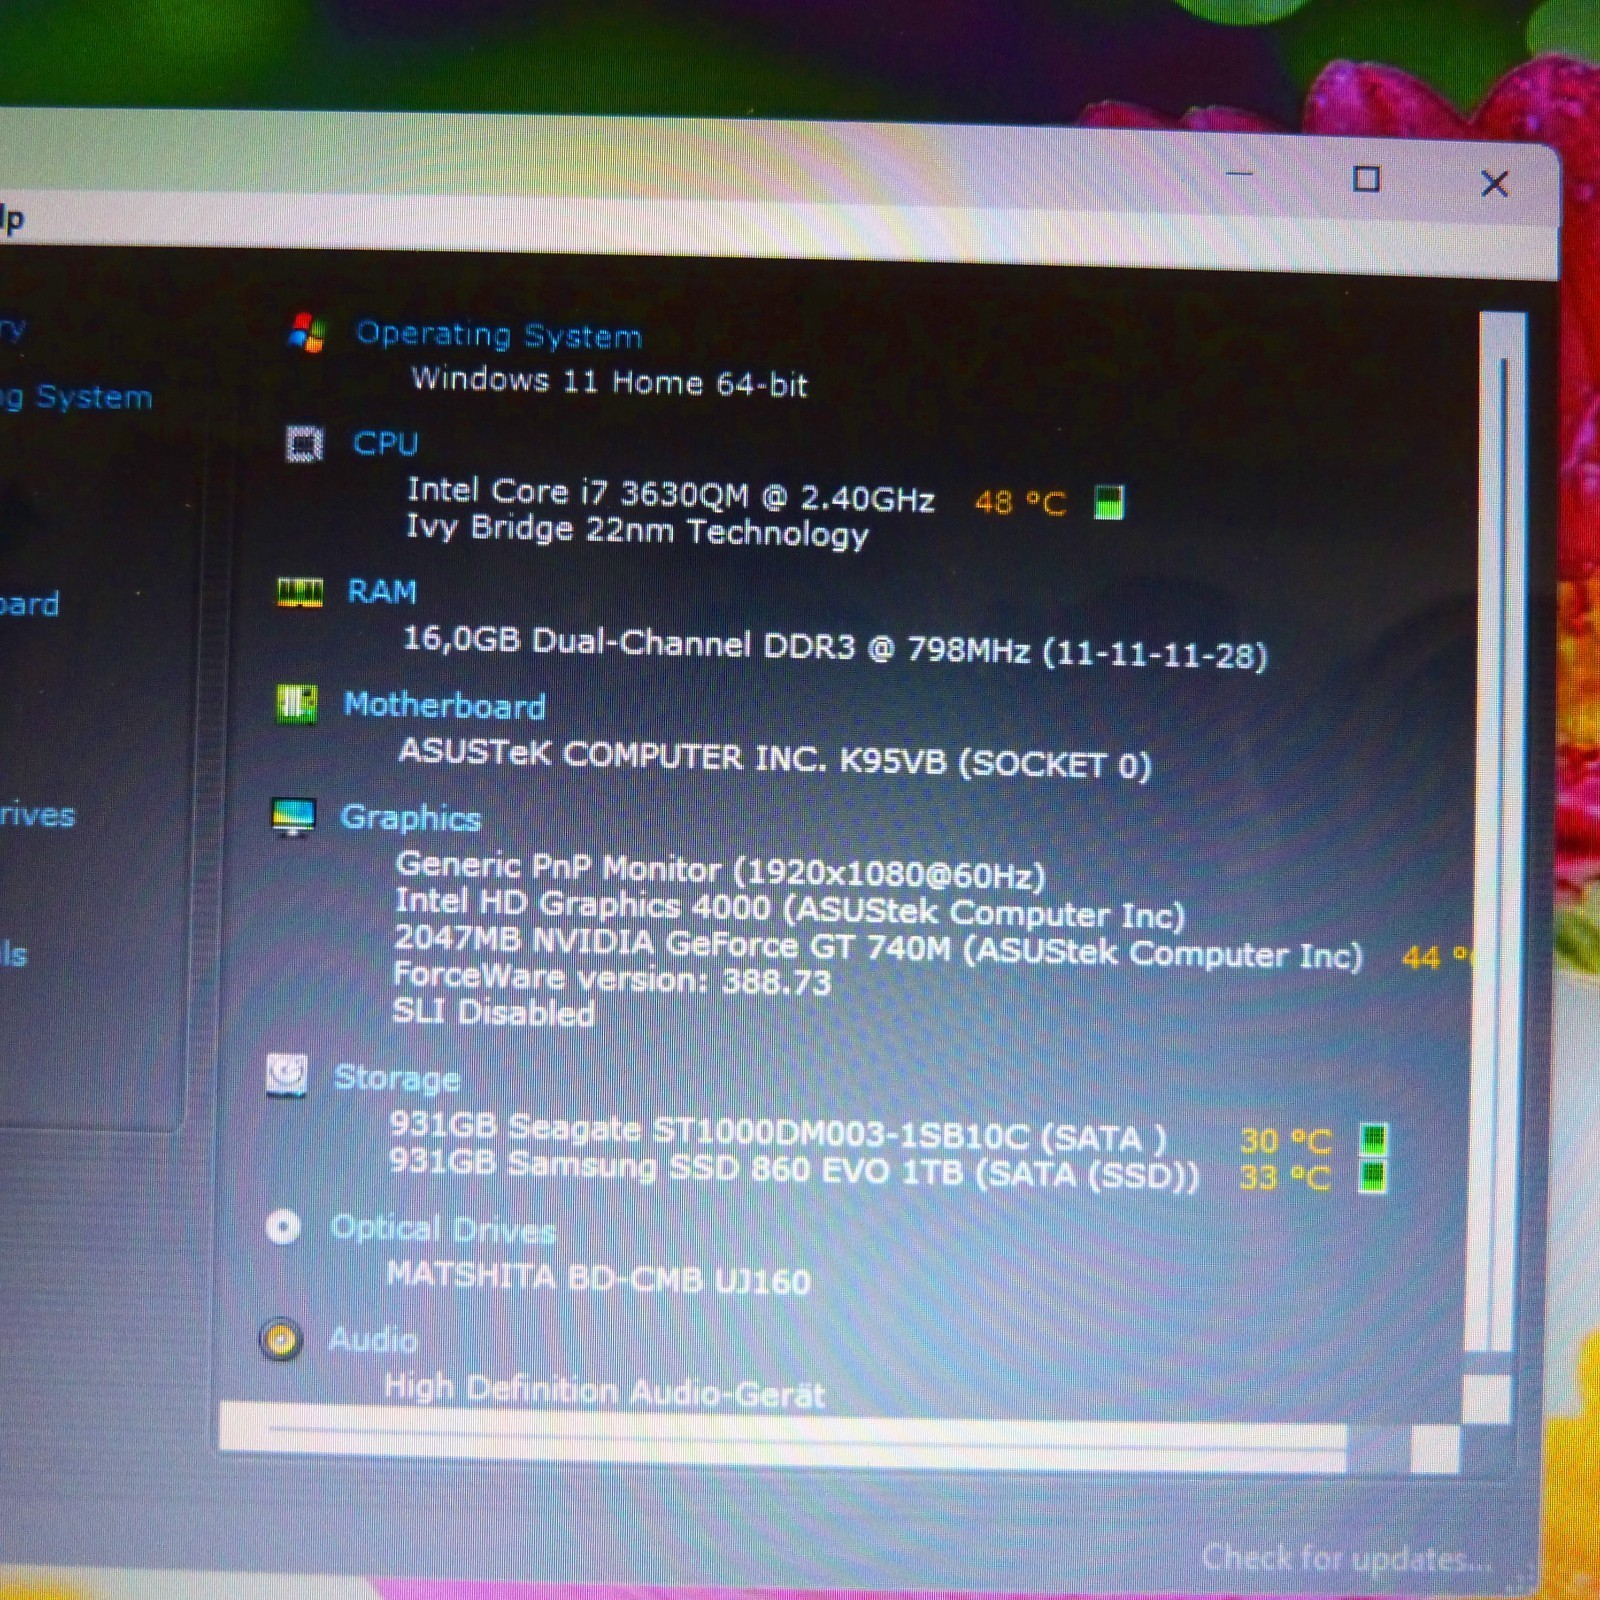This screenshot has width=1600, height=1600.
Task: Click 'ASUSTeK COMPUTER INC. K95VB' text
Action: coord(672,756)
